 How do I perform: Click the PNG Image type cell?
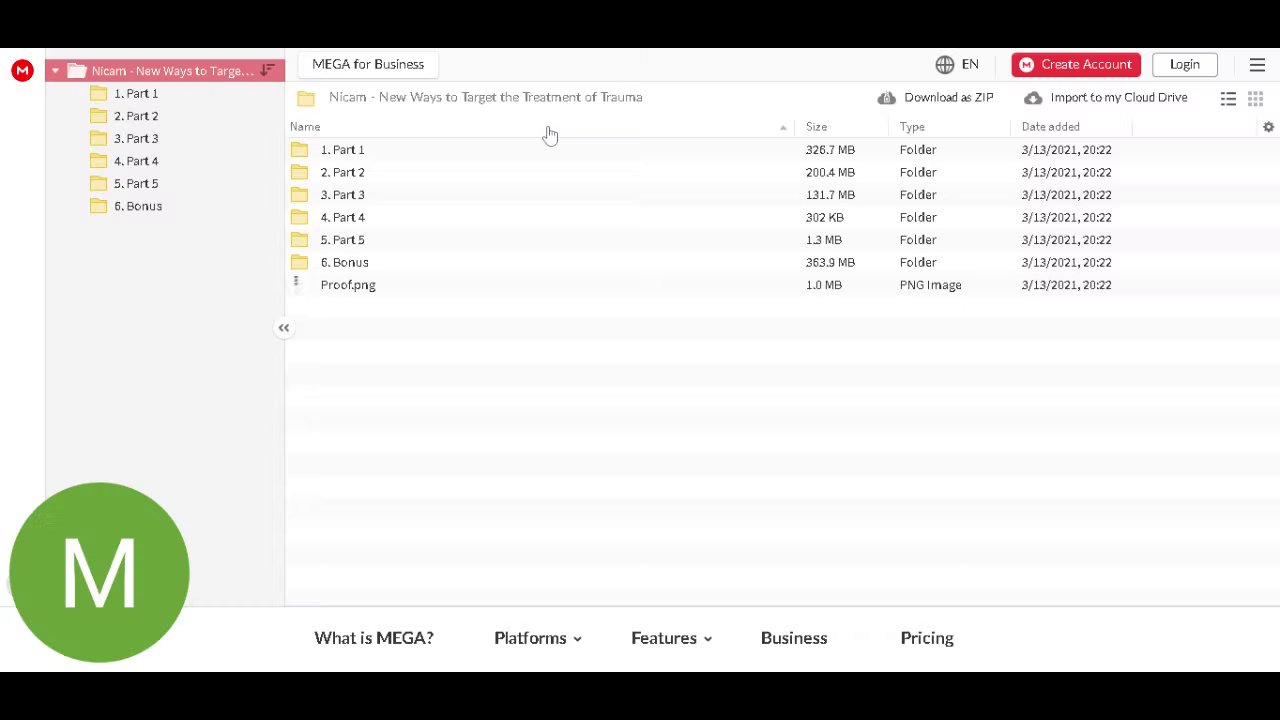point(930,285)
